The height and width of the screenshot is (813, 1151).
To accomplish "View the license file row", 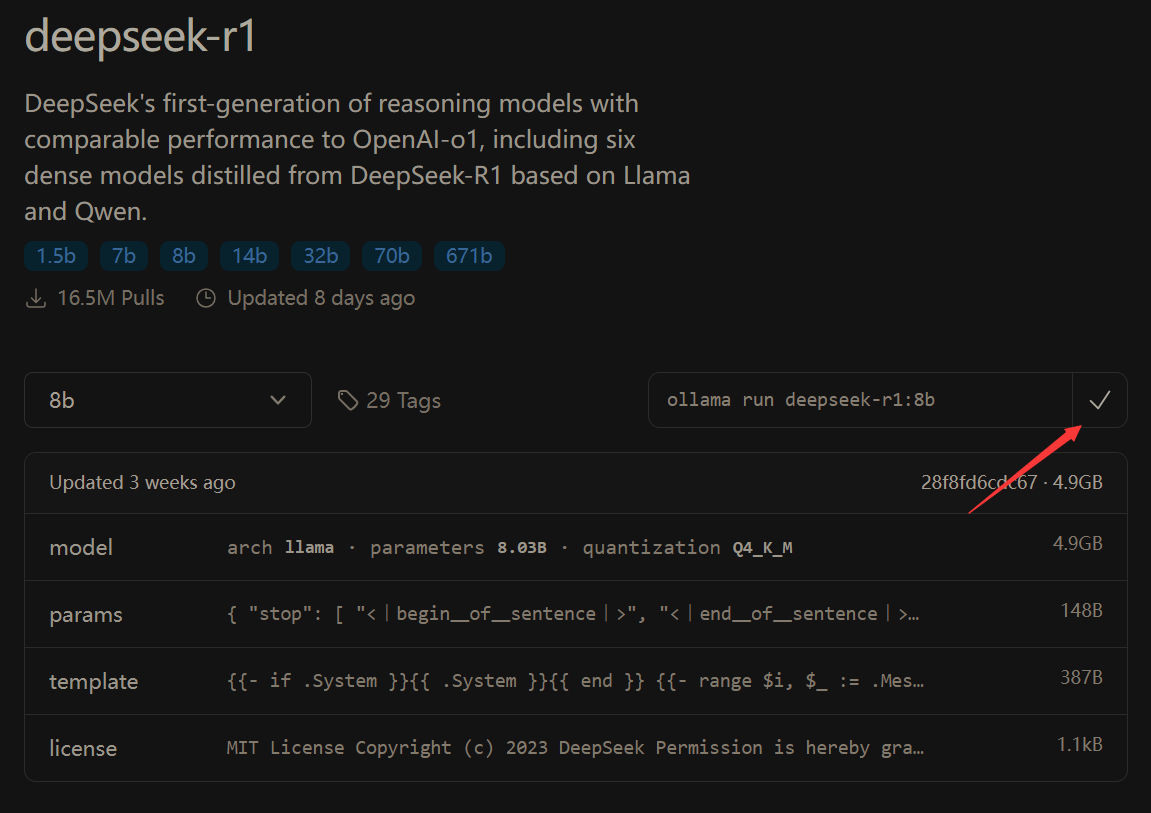I will click(575, 748).
